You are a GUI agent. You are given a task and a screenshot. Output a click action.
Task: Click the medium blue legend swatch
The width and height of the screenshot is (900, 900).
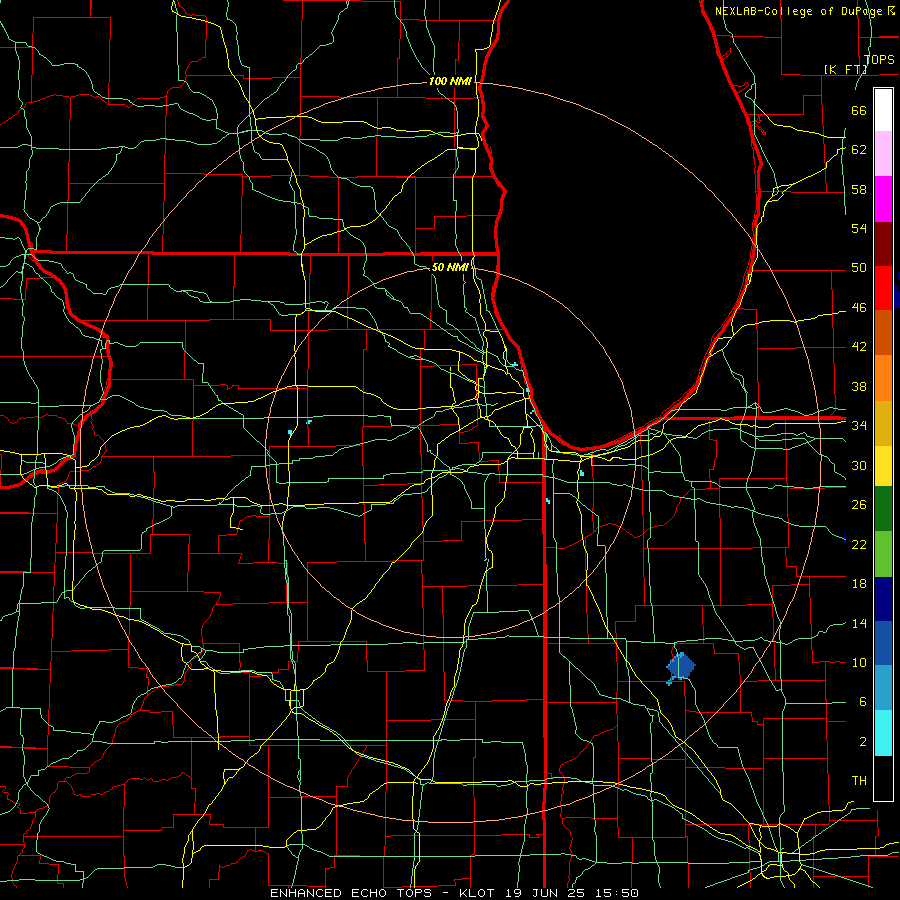(x=883, y=643)
